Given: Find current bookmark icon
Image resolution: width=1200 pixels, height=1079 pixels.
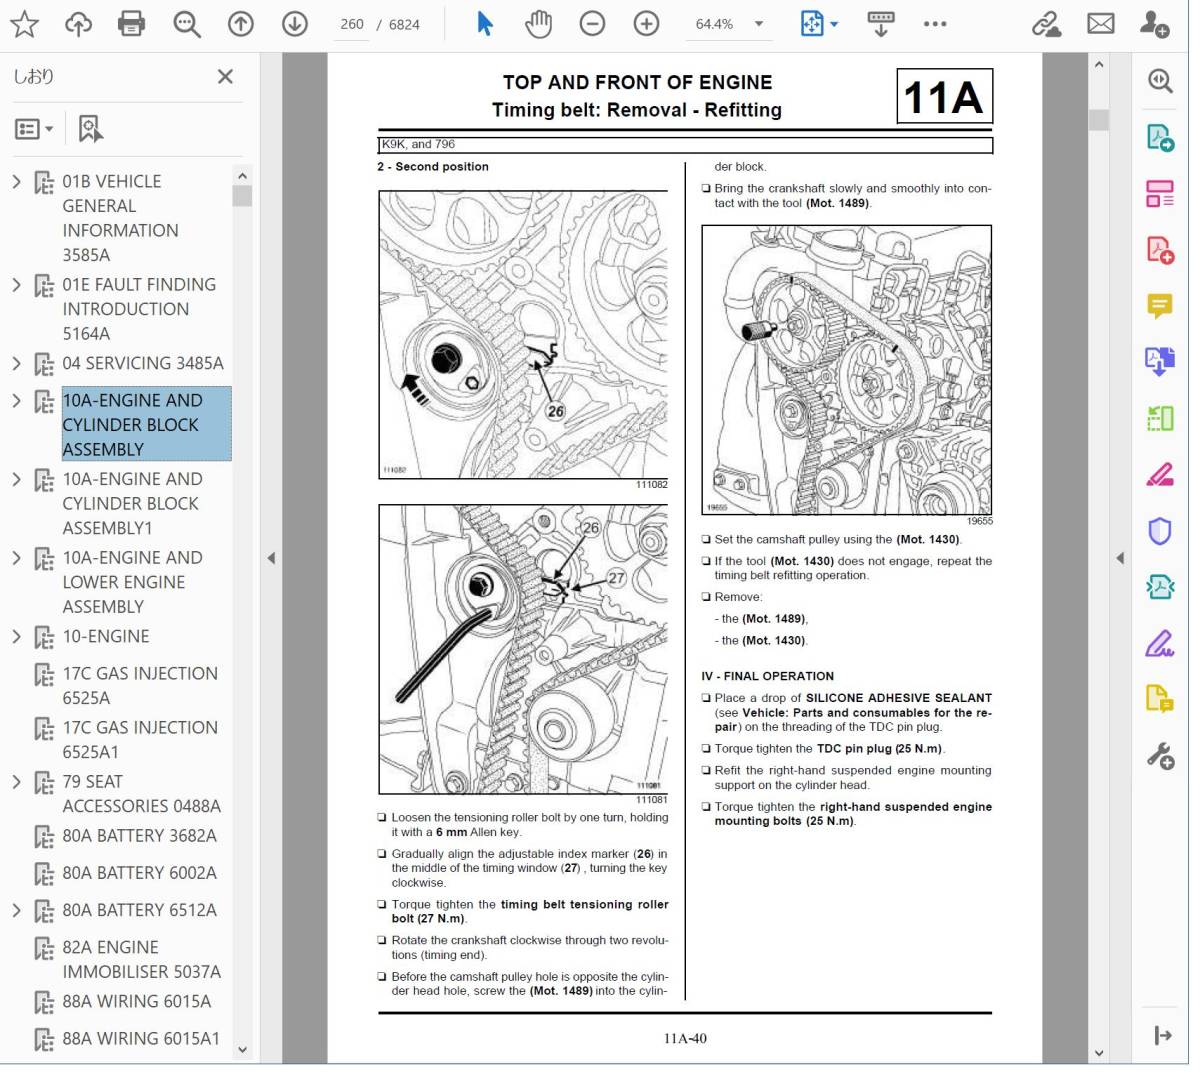Looking at the screenshot, I should click(90, 129).
